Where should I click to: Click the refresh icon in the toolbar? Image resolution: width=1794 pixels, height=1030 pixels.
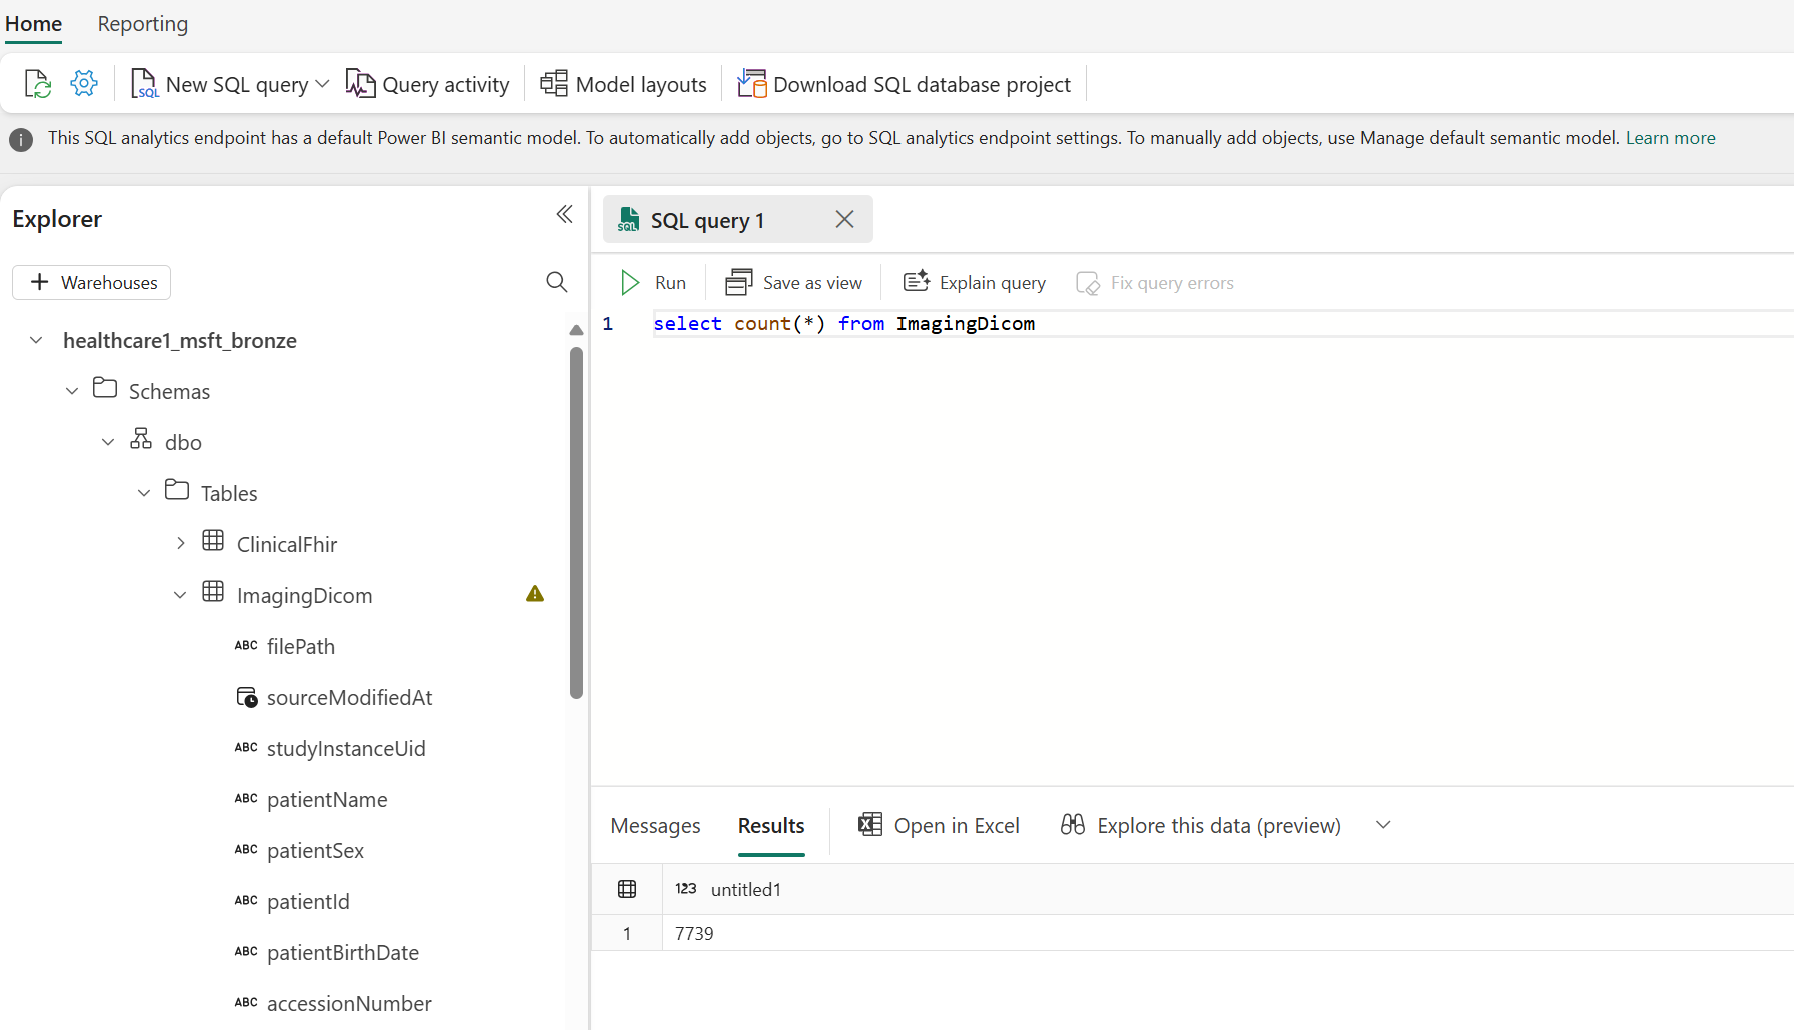[38, 84]
